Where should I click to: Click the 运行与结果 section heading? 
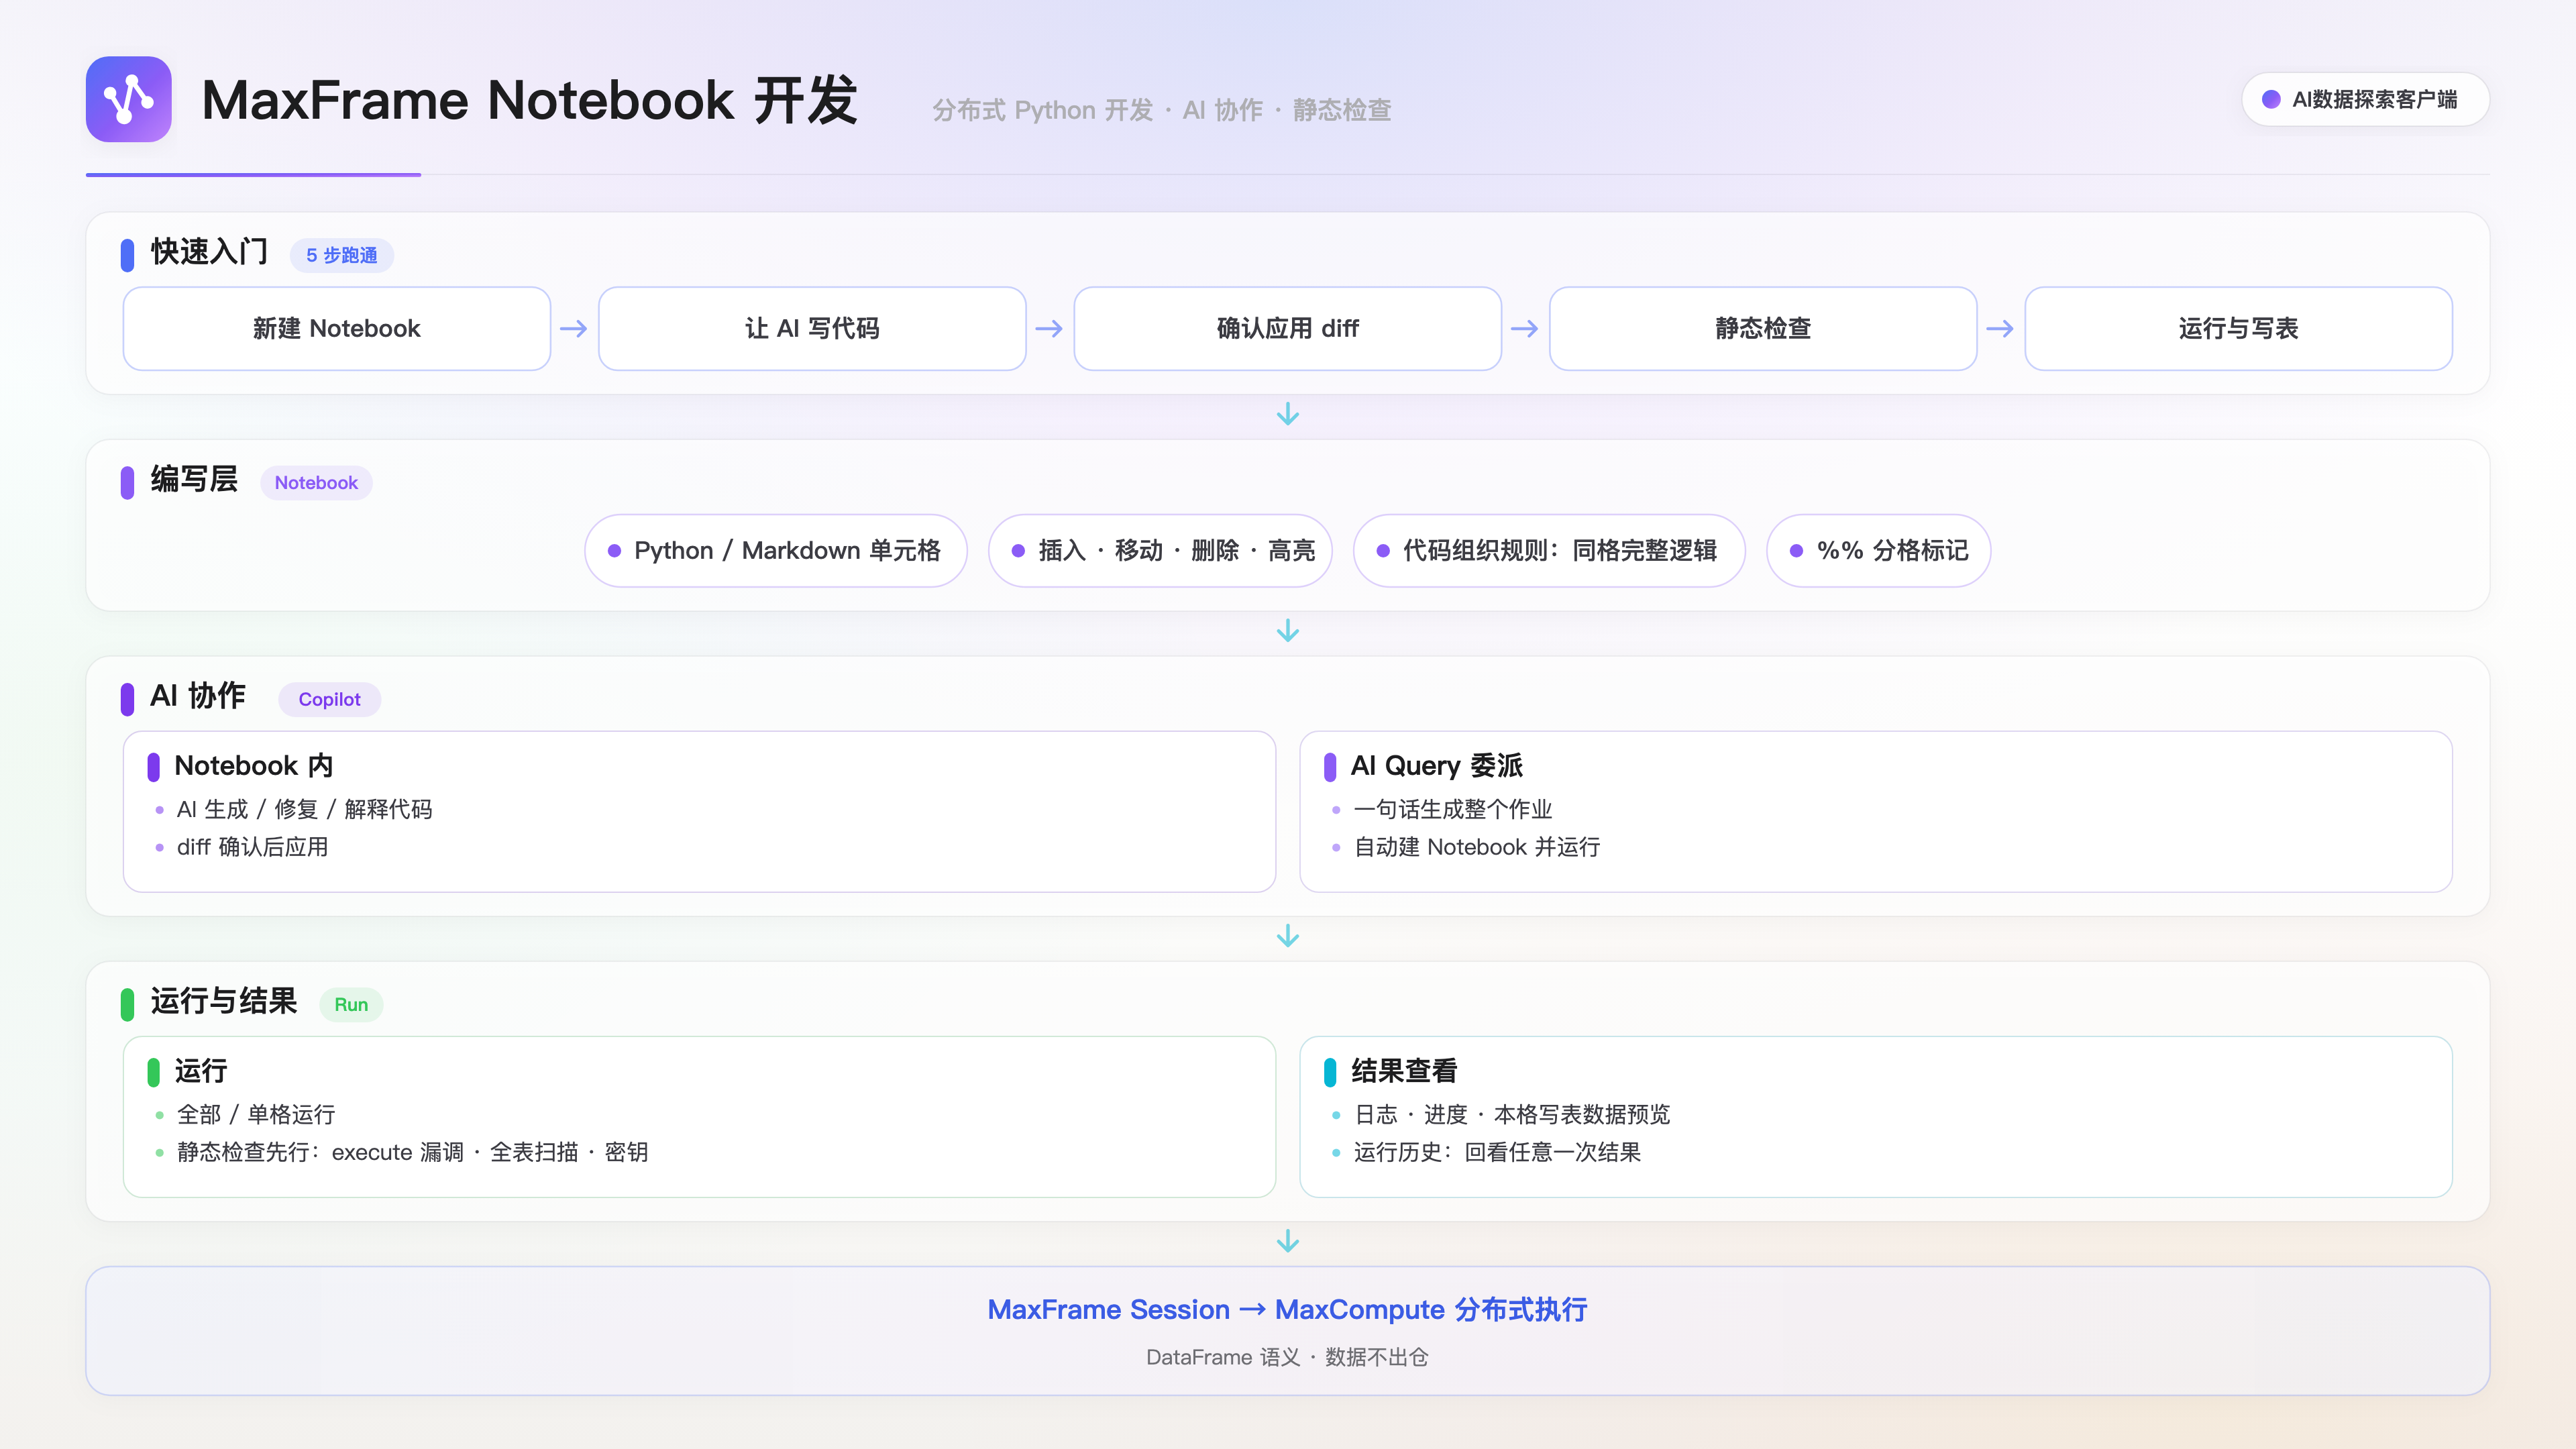pyautogui.click(x=224, y=1002)
